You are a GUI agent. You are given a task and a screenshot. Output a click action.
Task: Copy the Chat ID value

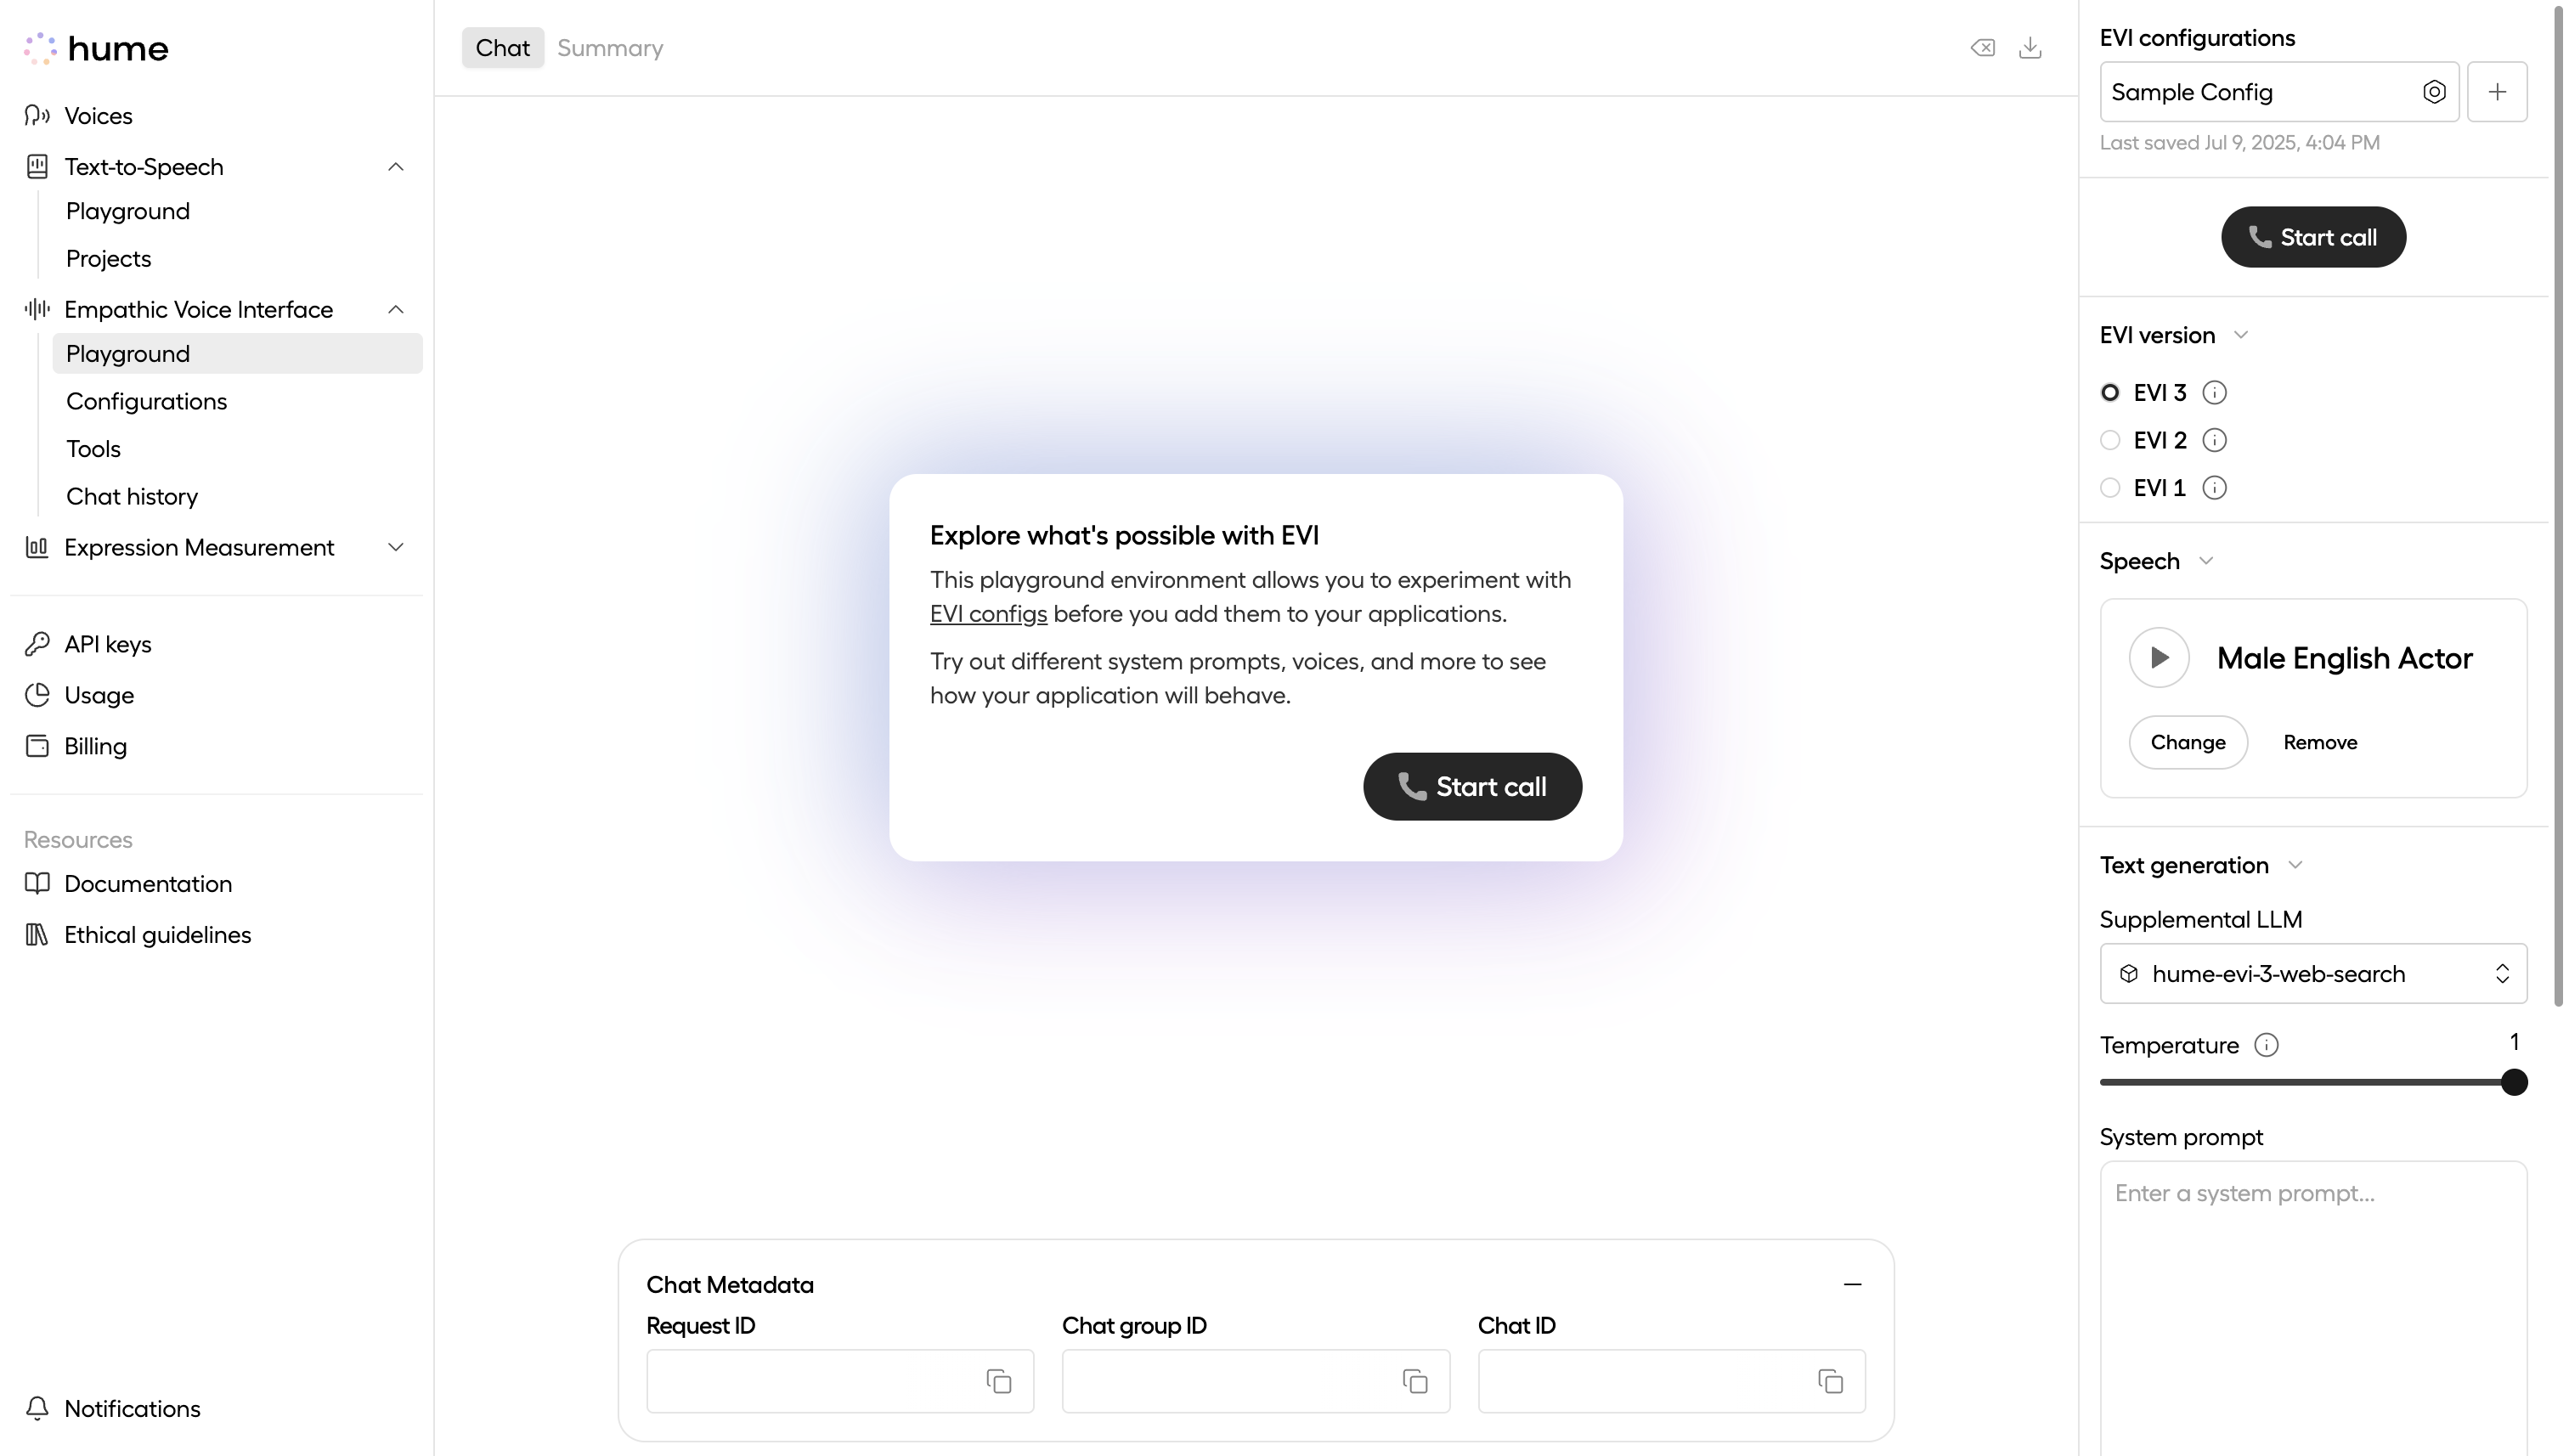pos(1830,1381)
